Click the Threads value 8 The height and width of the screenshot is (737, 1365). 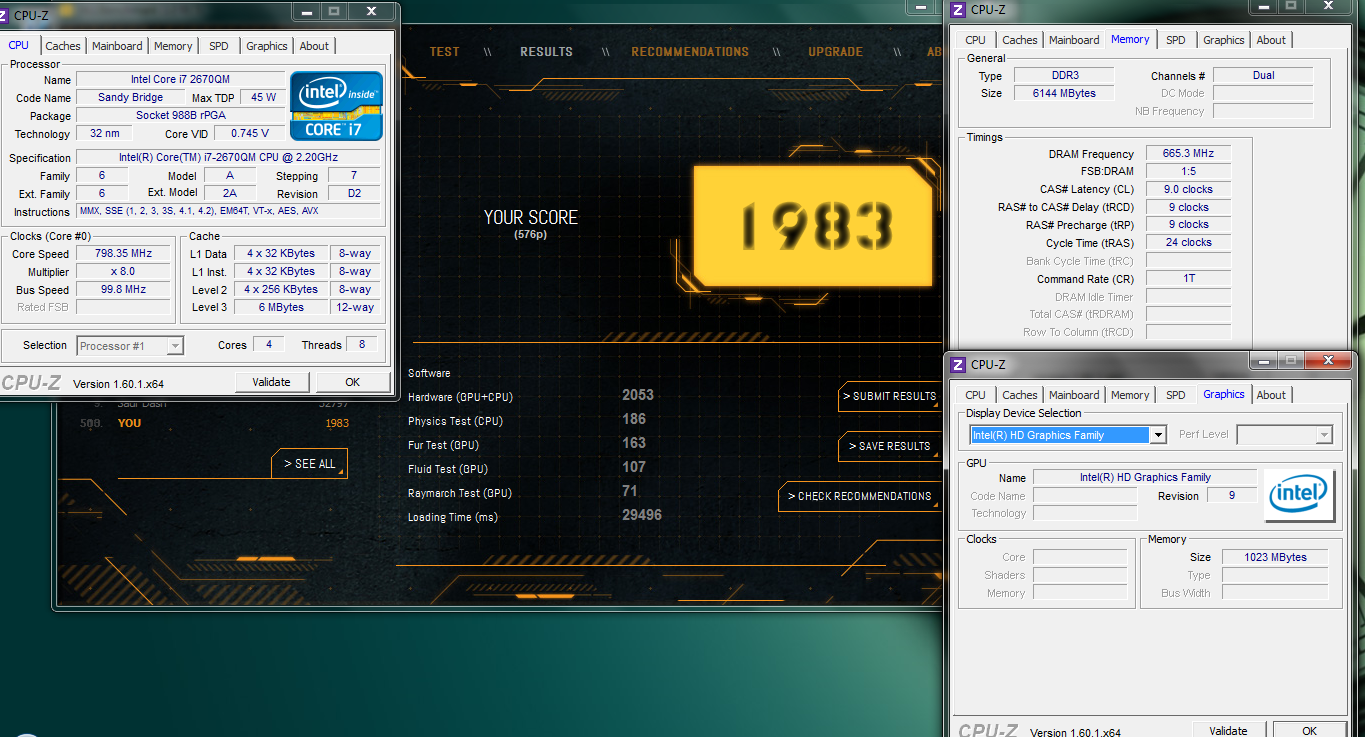tap(362, 345)
